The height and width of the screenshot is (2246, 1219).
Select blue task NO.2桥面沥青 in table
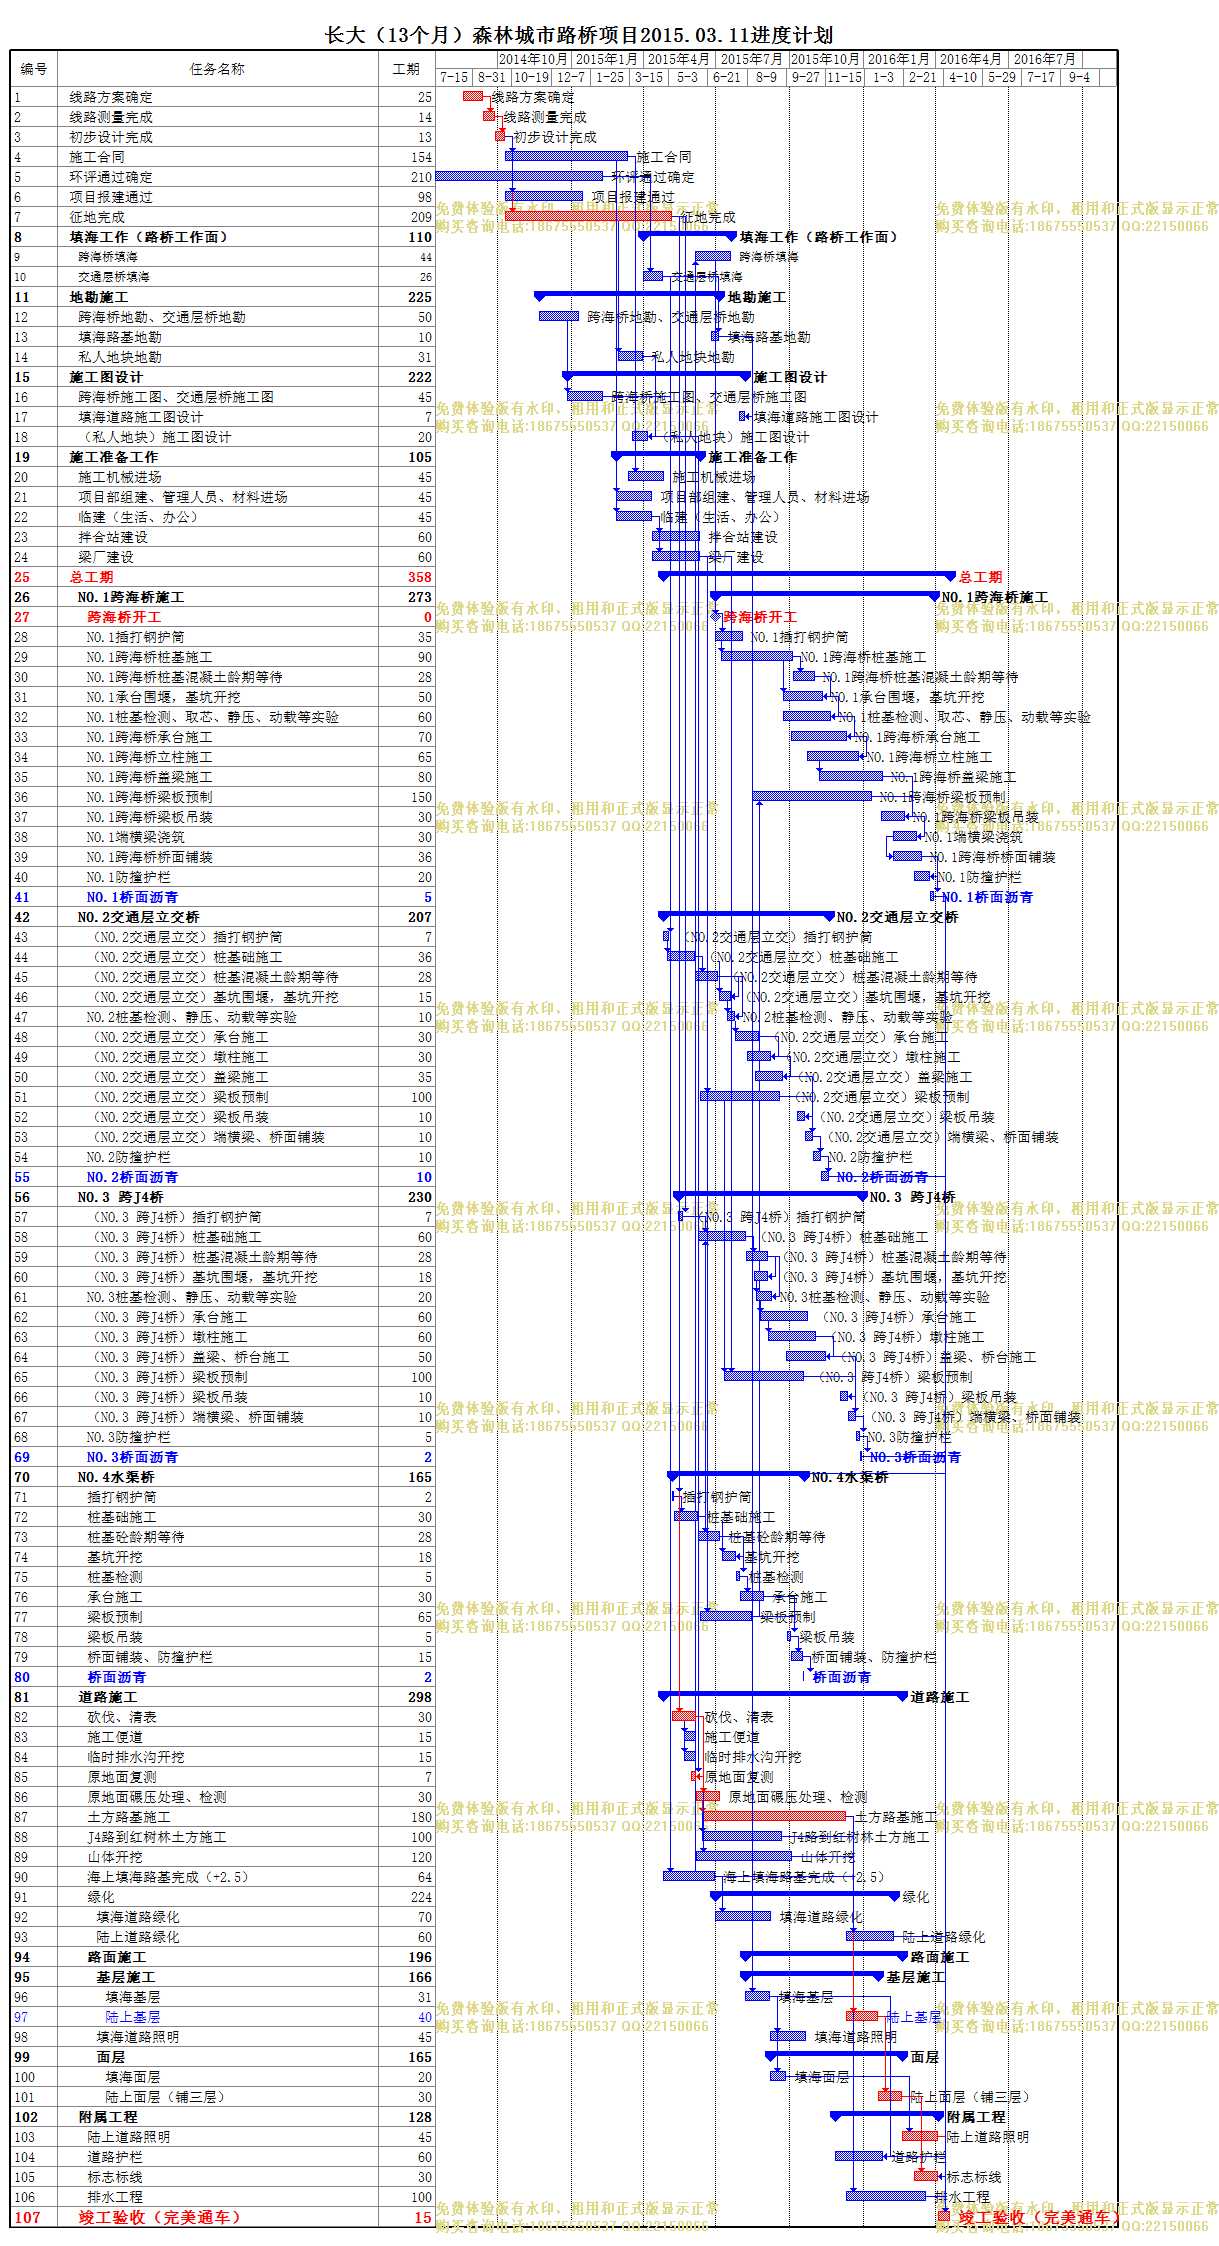click(222, 1177)
